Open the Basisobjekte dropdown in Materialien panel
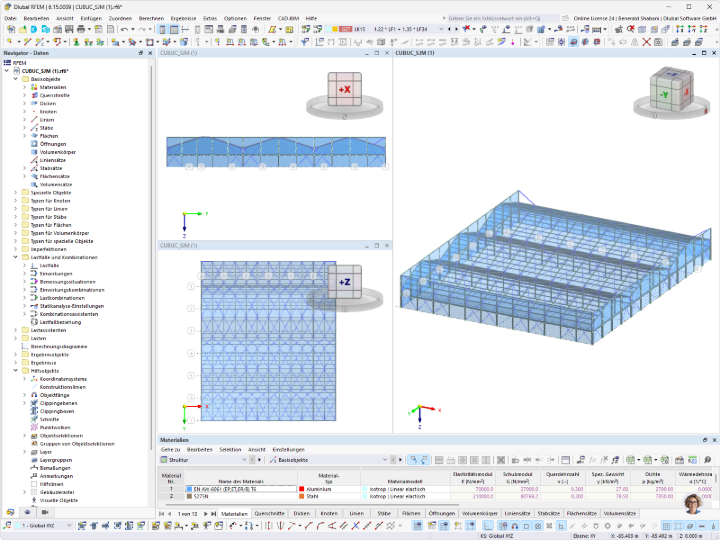Image resolution: width=720 pixels, height=540 pixels. tap(385, 460)
